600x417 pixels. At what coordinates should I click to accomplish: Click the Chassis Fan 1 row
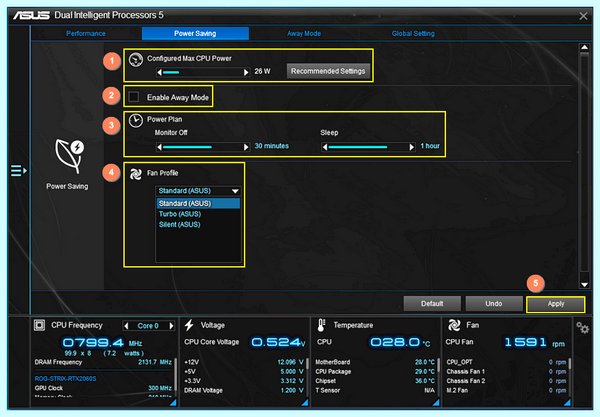tap(506, 371)
